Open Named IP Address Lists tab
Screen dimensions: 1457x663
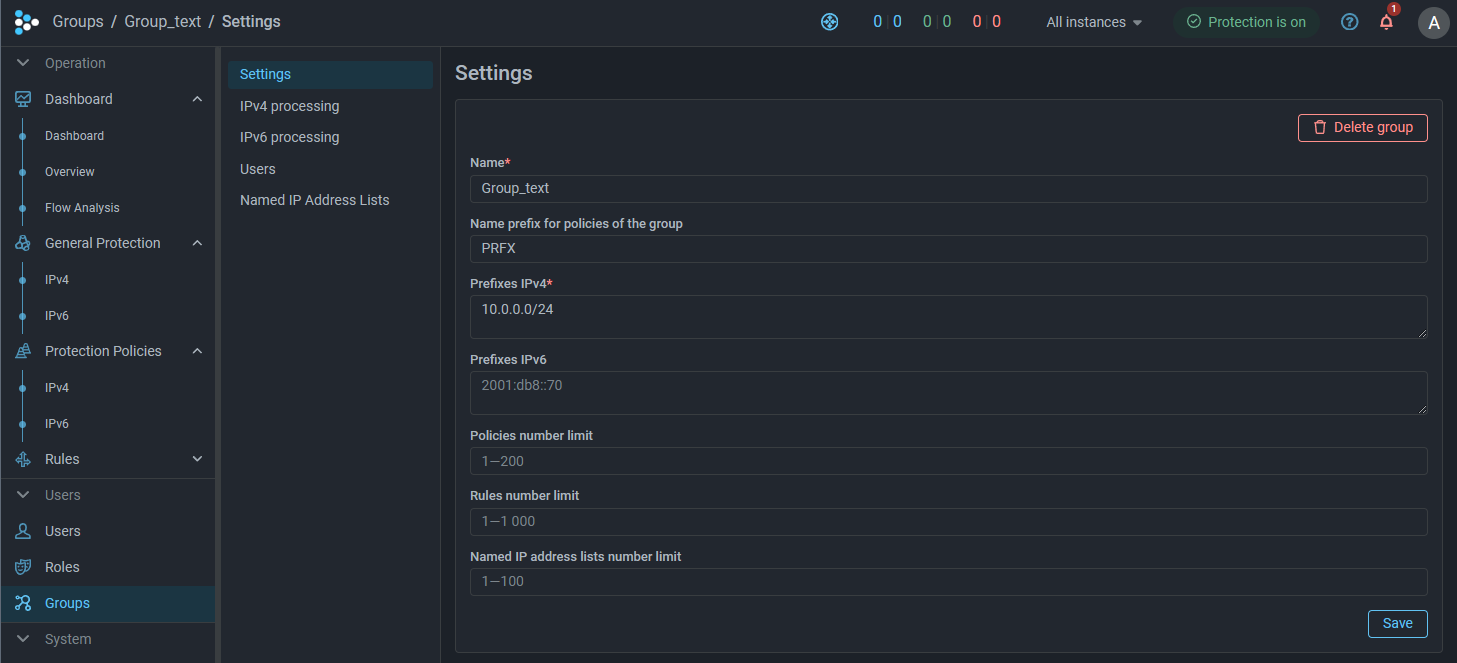tap(314, 200)
